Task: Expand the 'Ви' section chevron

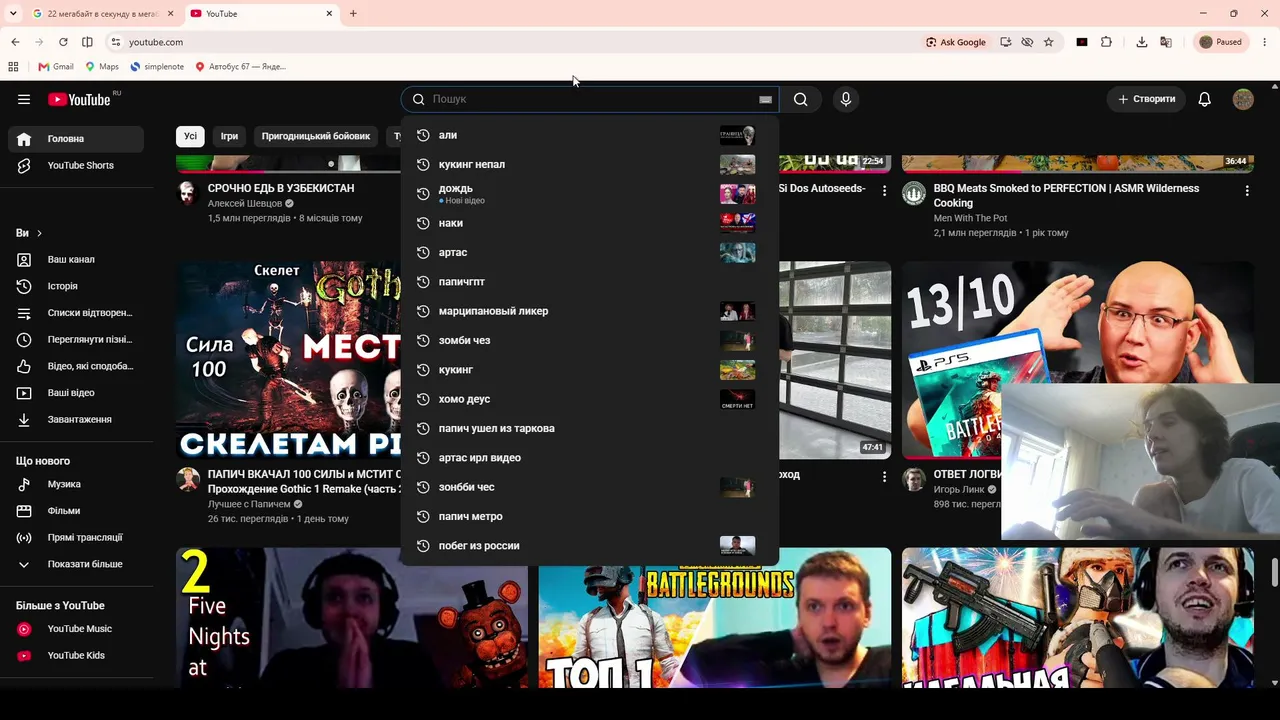Action: [x=39, y=233]
